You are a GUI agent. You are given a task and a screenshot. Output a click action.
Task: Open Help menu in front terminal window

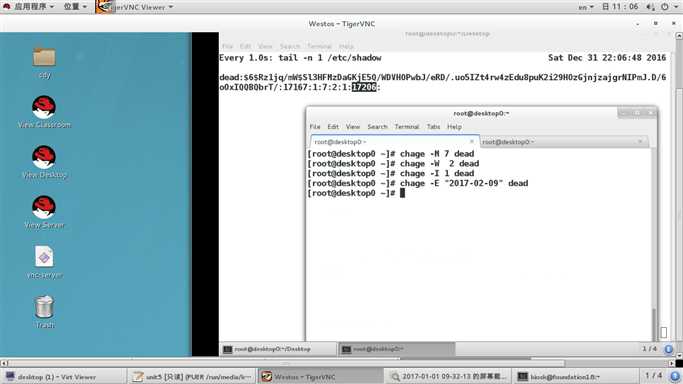[x=454, y=127]
